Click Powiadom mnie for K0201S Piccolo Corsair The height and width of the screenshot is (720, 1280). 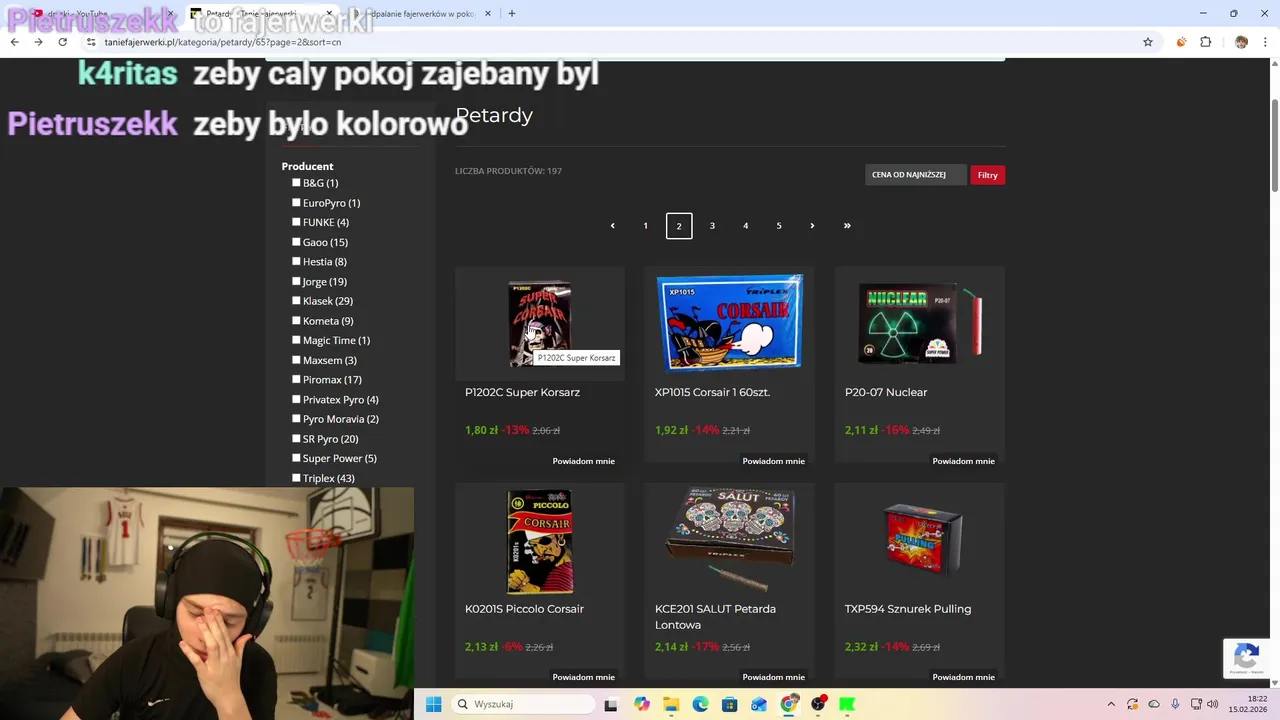[x=584, y=677]
